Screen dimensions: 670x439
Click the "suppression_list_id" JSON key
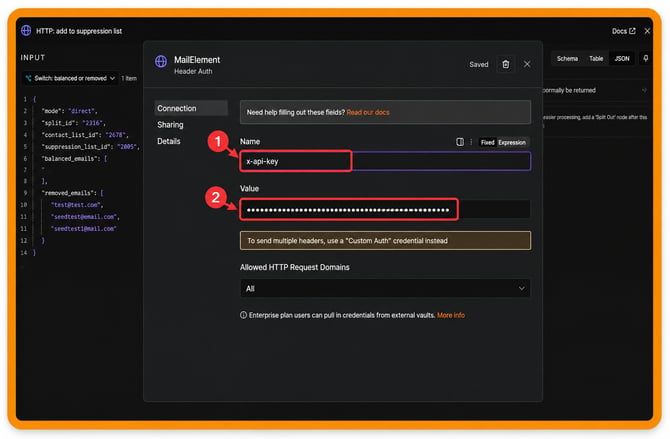pos(77,147)
